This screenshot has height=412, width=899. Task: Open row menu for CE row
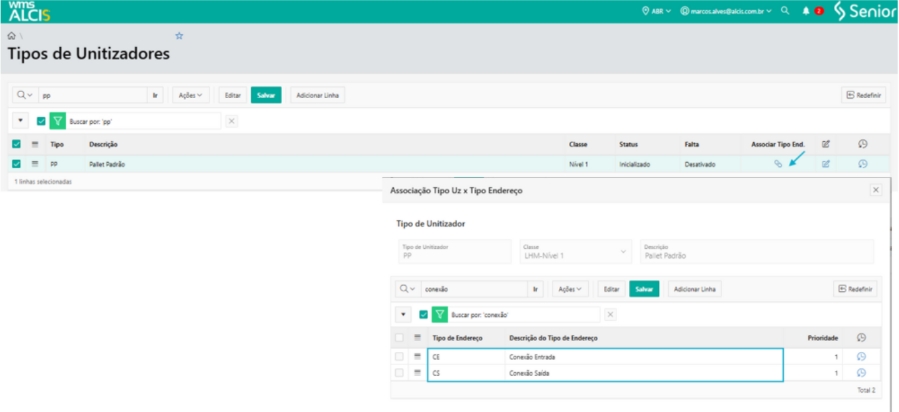[x=417, y=356]
